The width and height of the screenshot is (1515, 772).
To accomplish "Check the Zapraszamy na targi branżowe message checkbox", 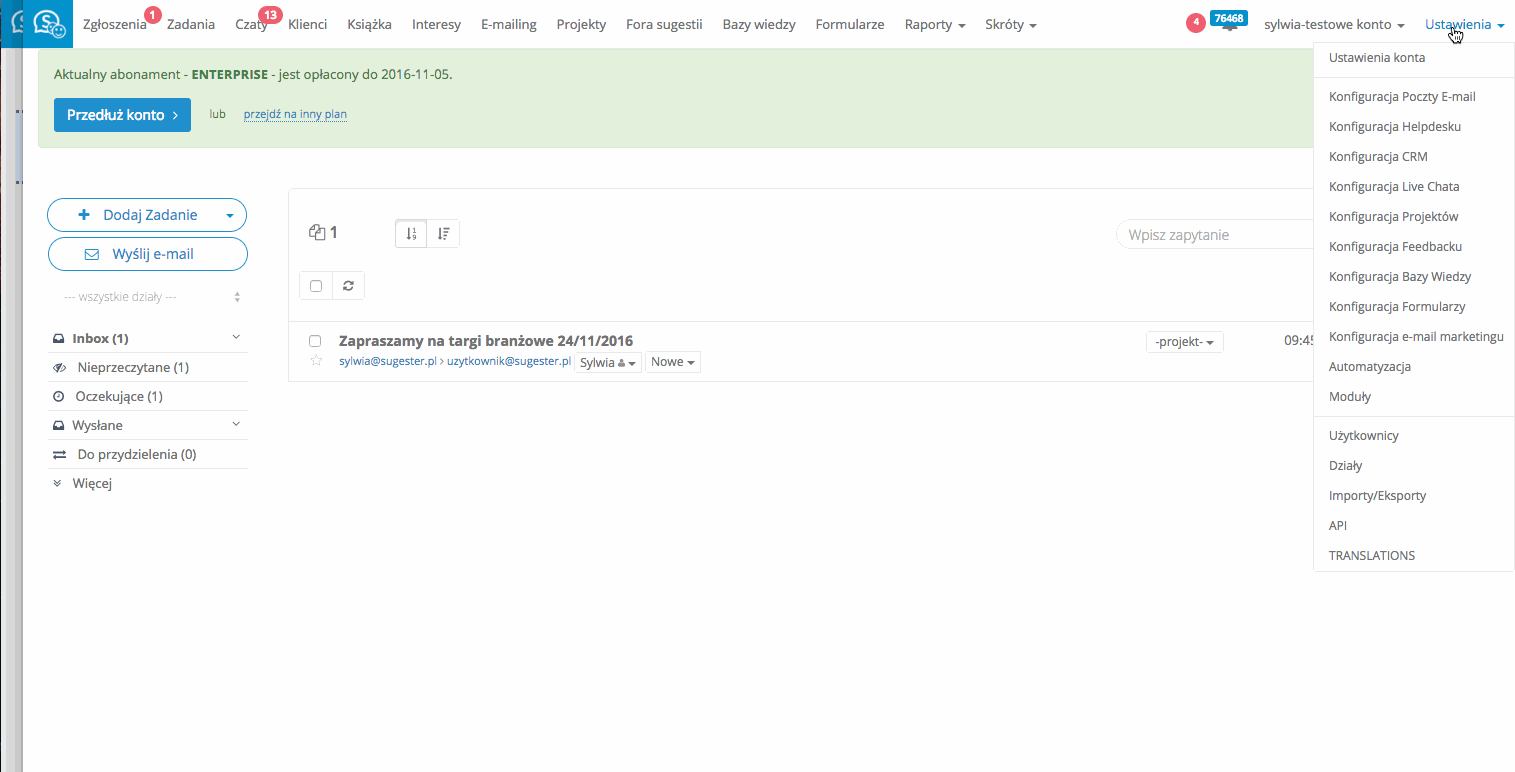I will tap(315, 341).
